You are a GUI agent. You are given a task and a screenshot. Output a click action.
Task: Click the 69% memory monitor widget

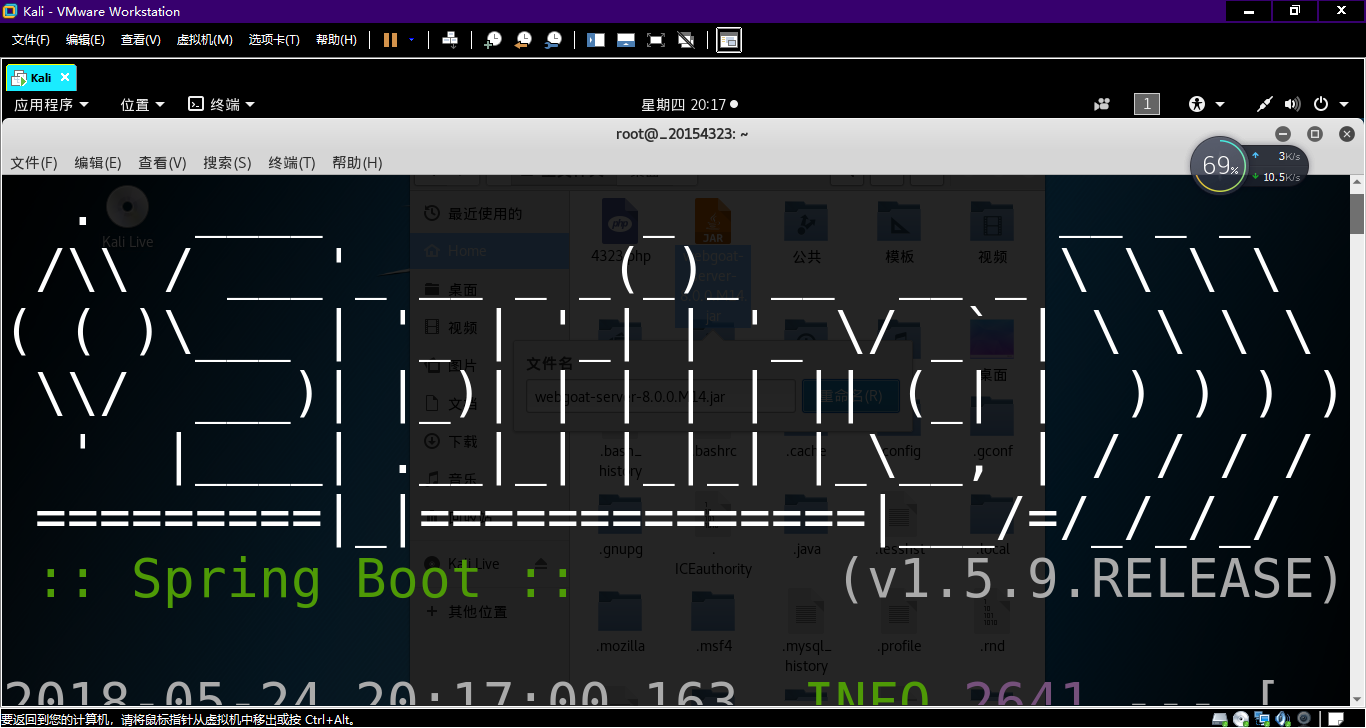click(1219, 165)
